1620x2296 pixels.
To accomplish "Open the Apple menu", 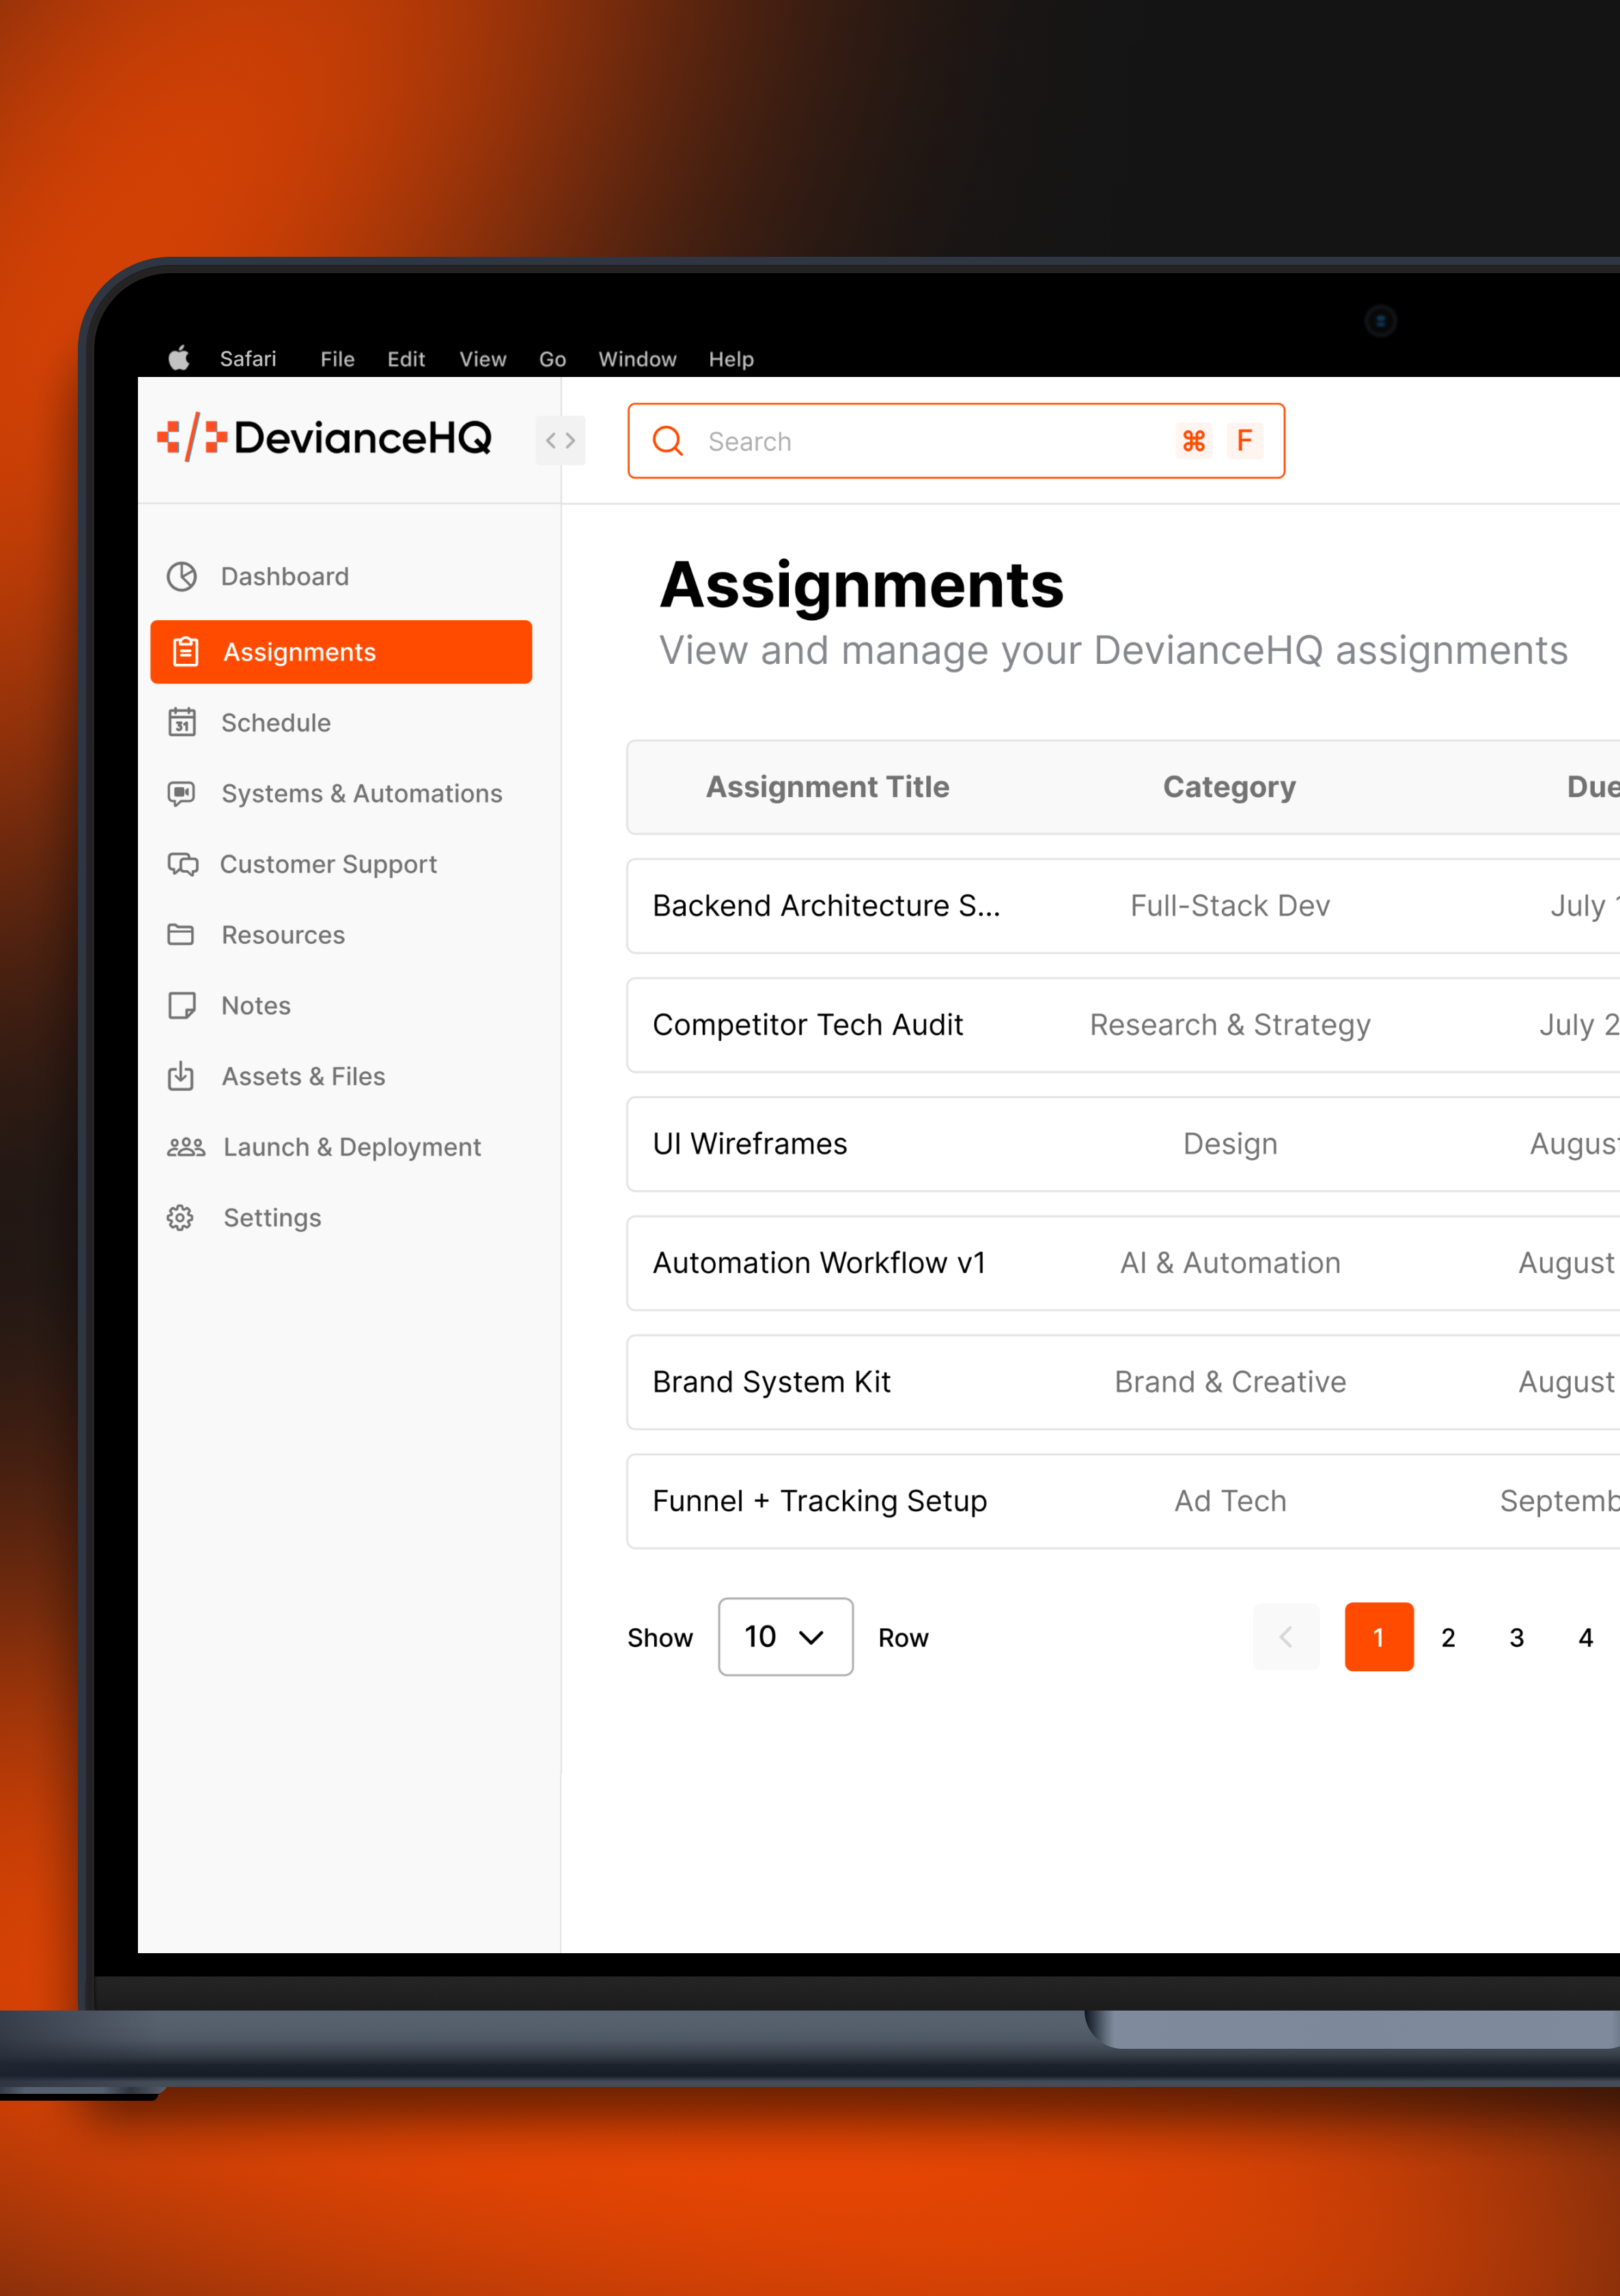I will pos(179,358).
